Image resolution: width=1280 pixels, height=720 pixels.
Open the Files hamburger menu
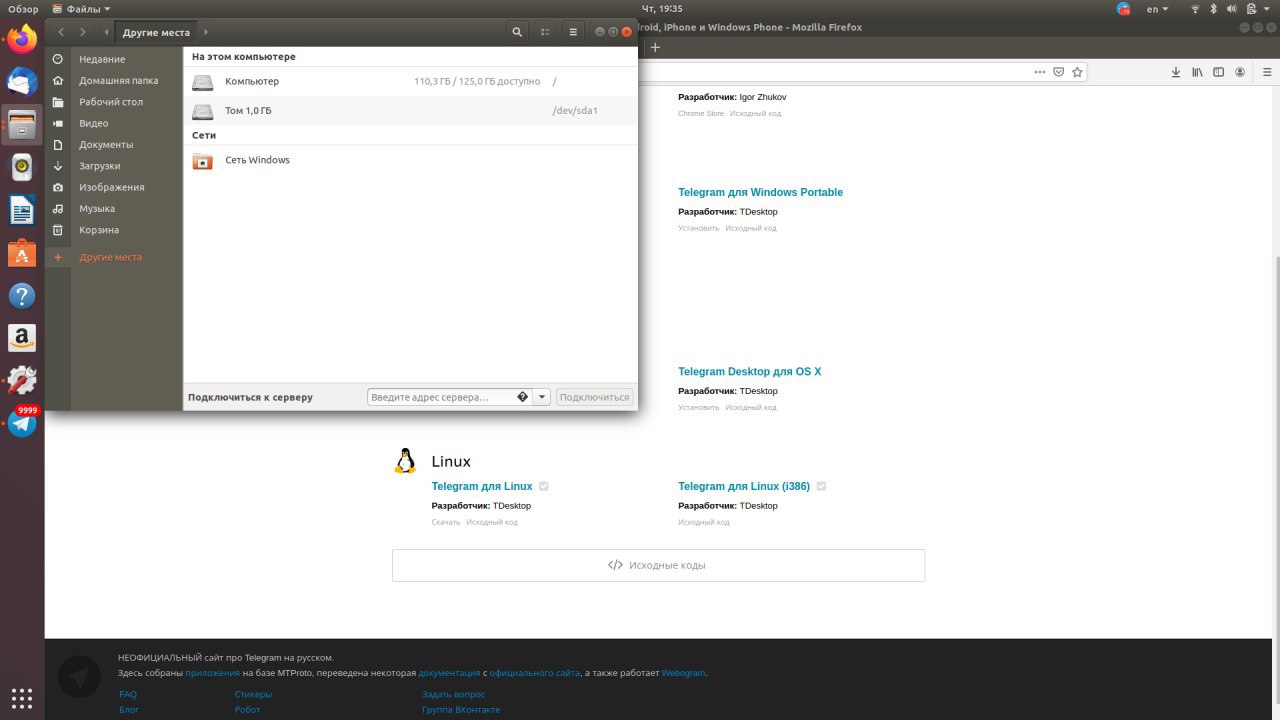tap(573, 32)
